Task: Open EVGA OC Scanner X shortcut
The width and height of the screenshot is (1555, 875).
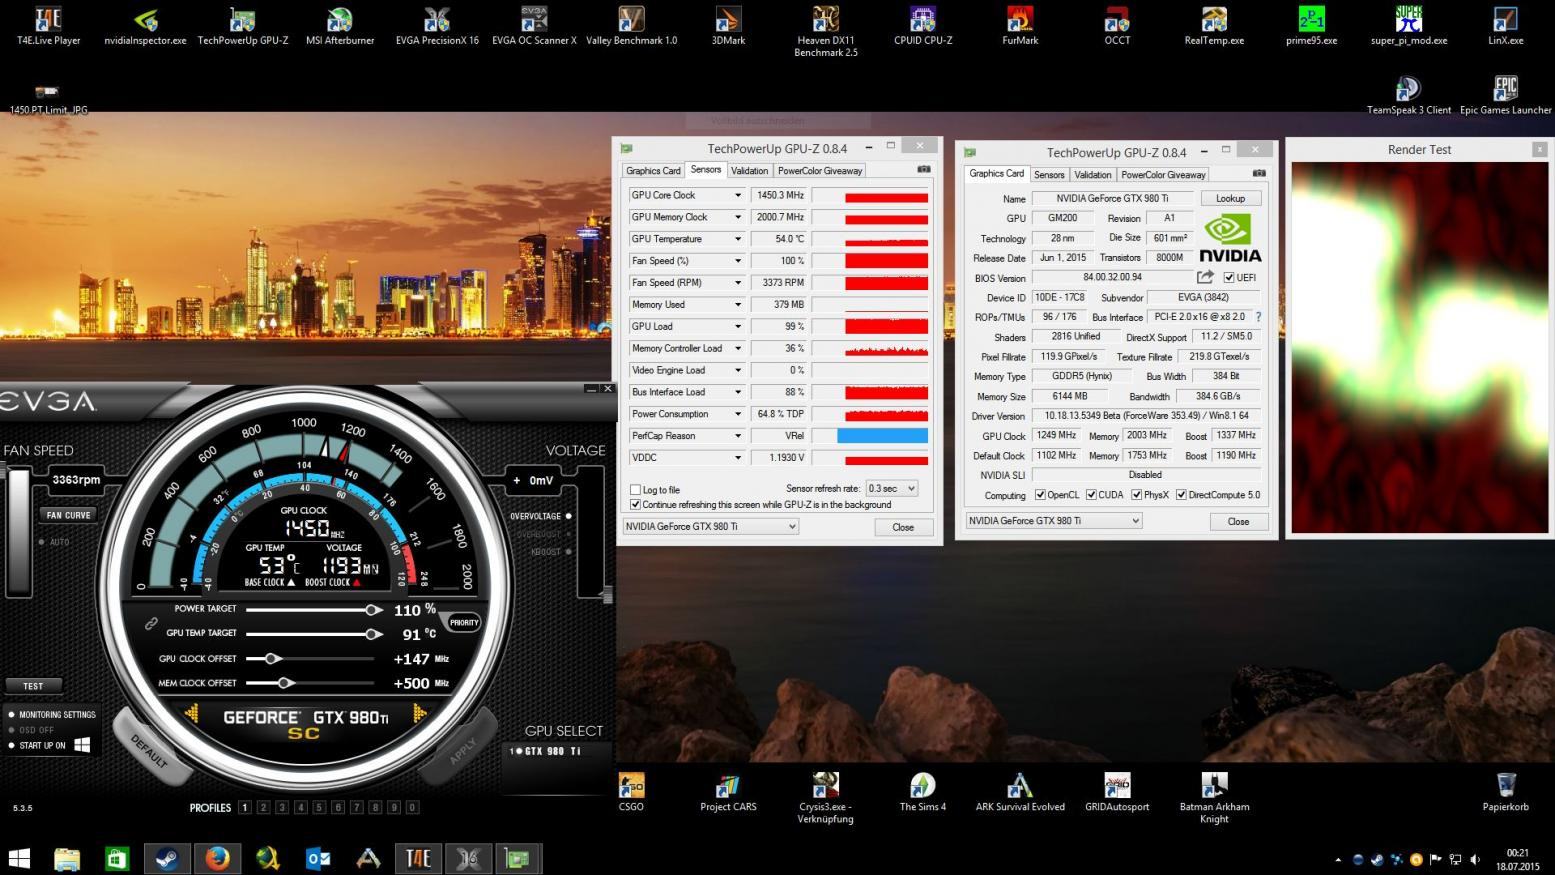Action: coord(534,26)
